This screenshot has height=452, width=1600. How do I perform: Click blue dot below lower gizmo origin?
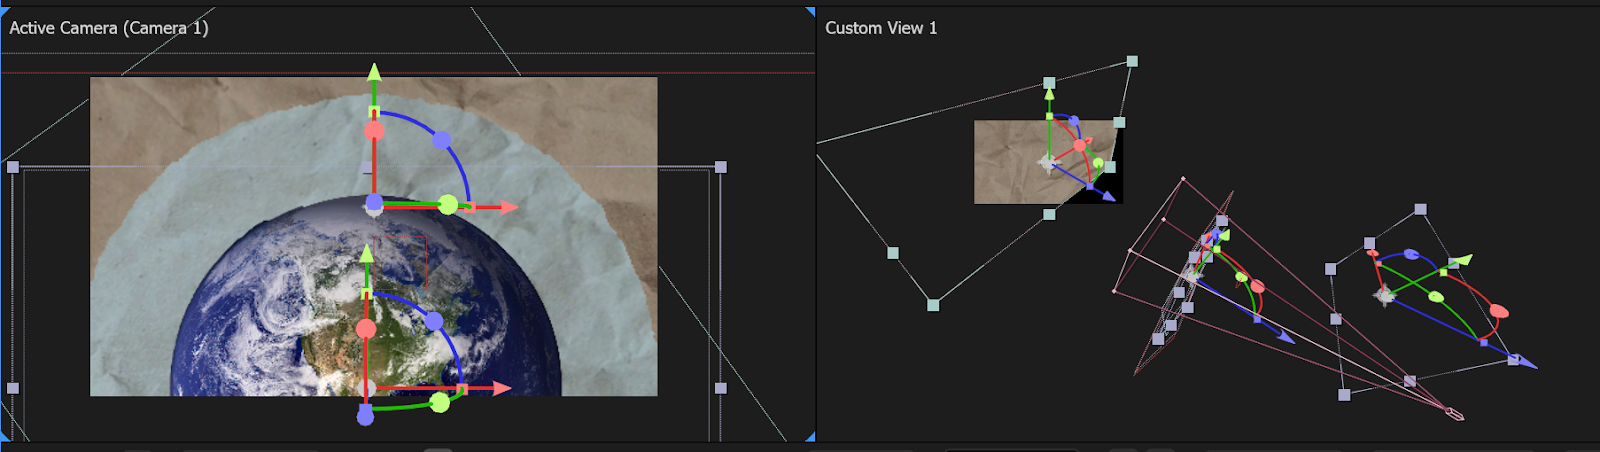point(365,415)
